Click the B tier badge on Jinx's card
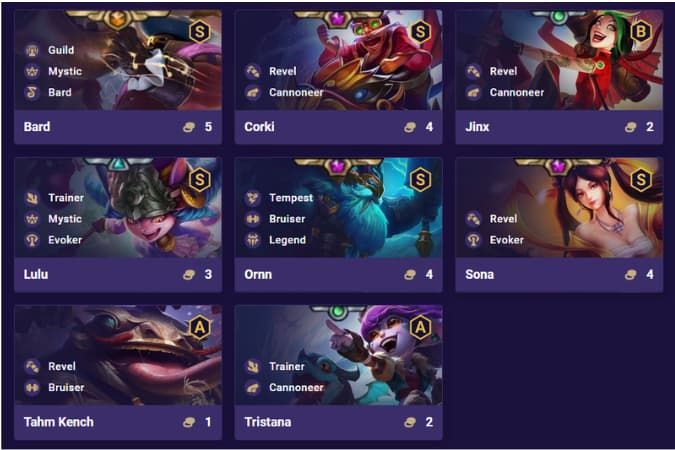Screen dimensions: 675x450 (x=641, y=32)
